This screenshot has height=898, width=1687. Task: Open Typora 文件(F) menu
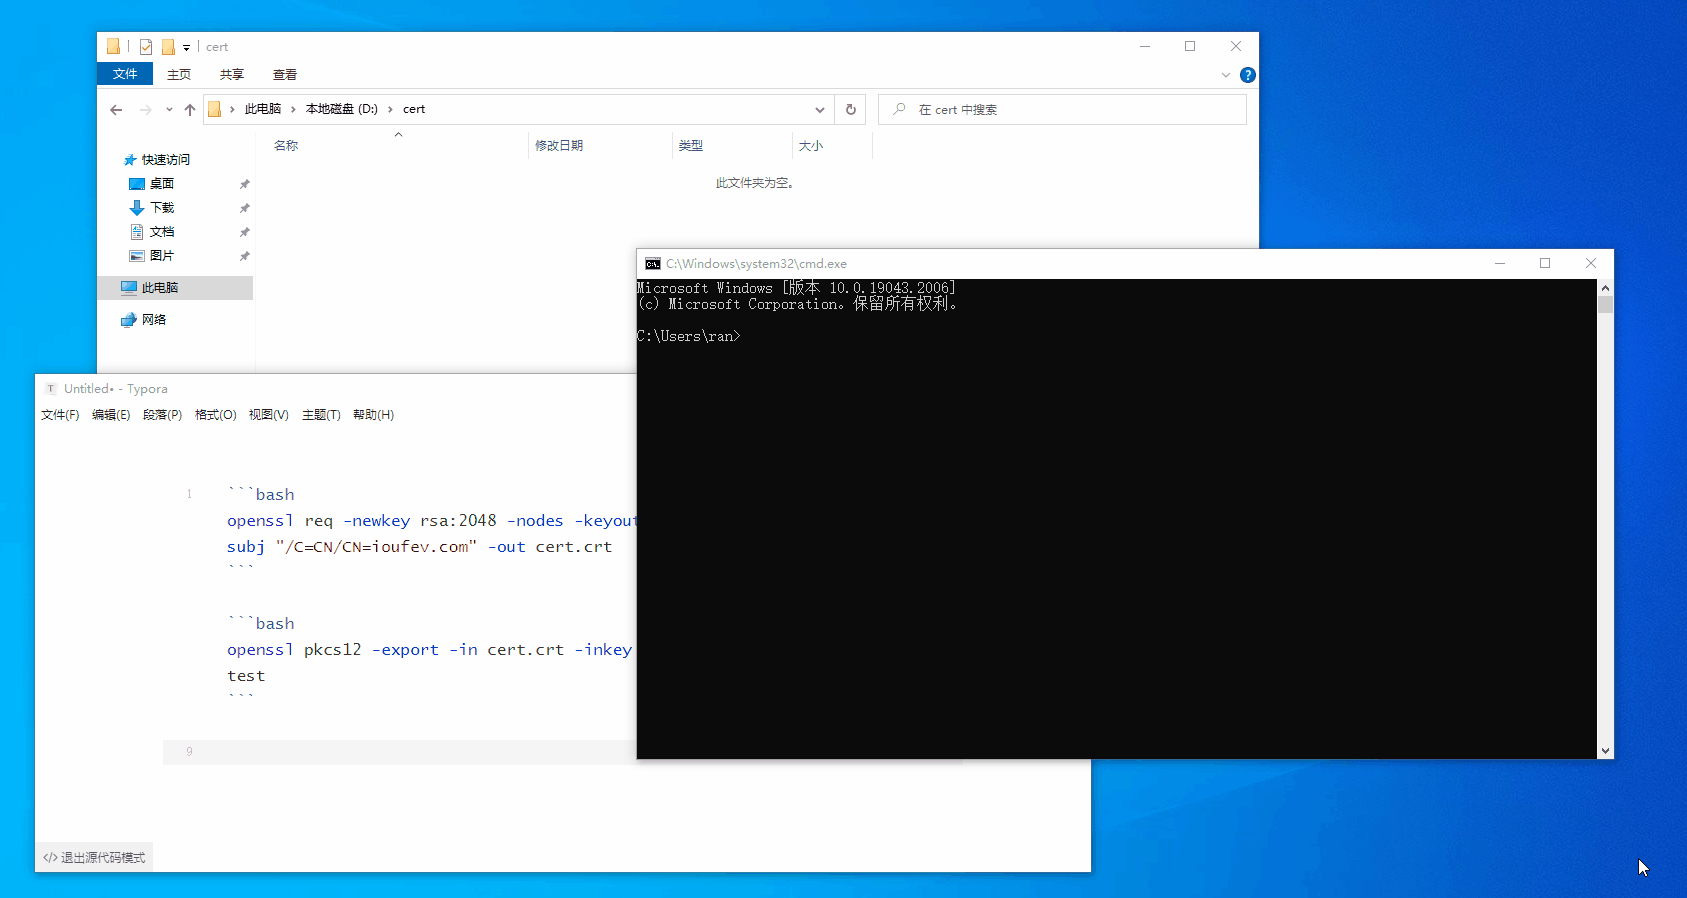[x=60, y=415]
